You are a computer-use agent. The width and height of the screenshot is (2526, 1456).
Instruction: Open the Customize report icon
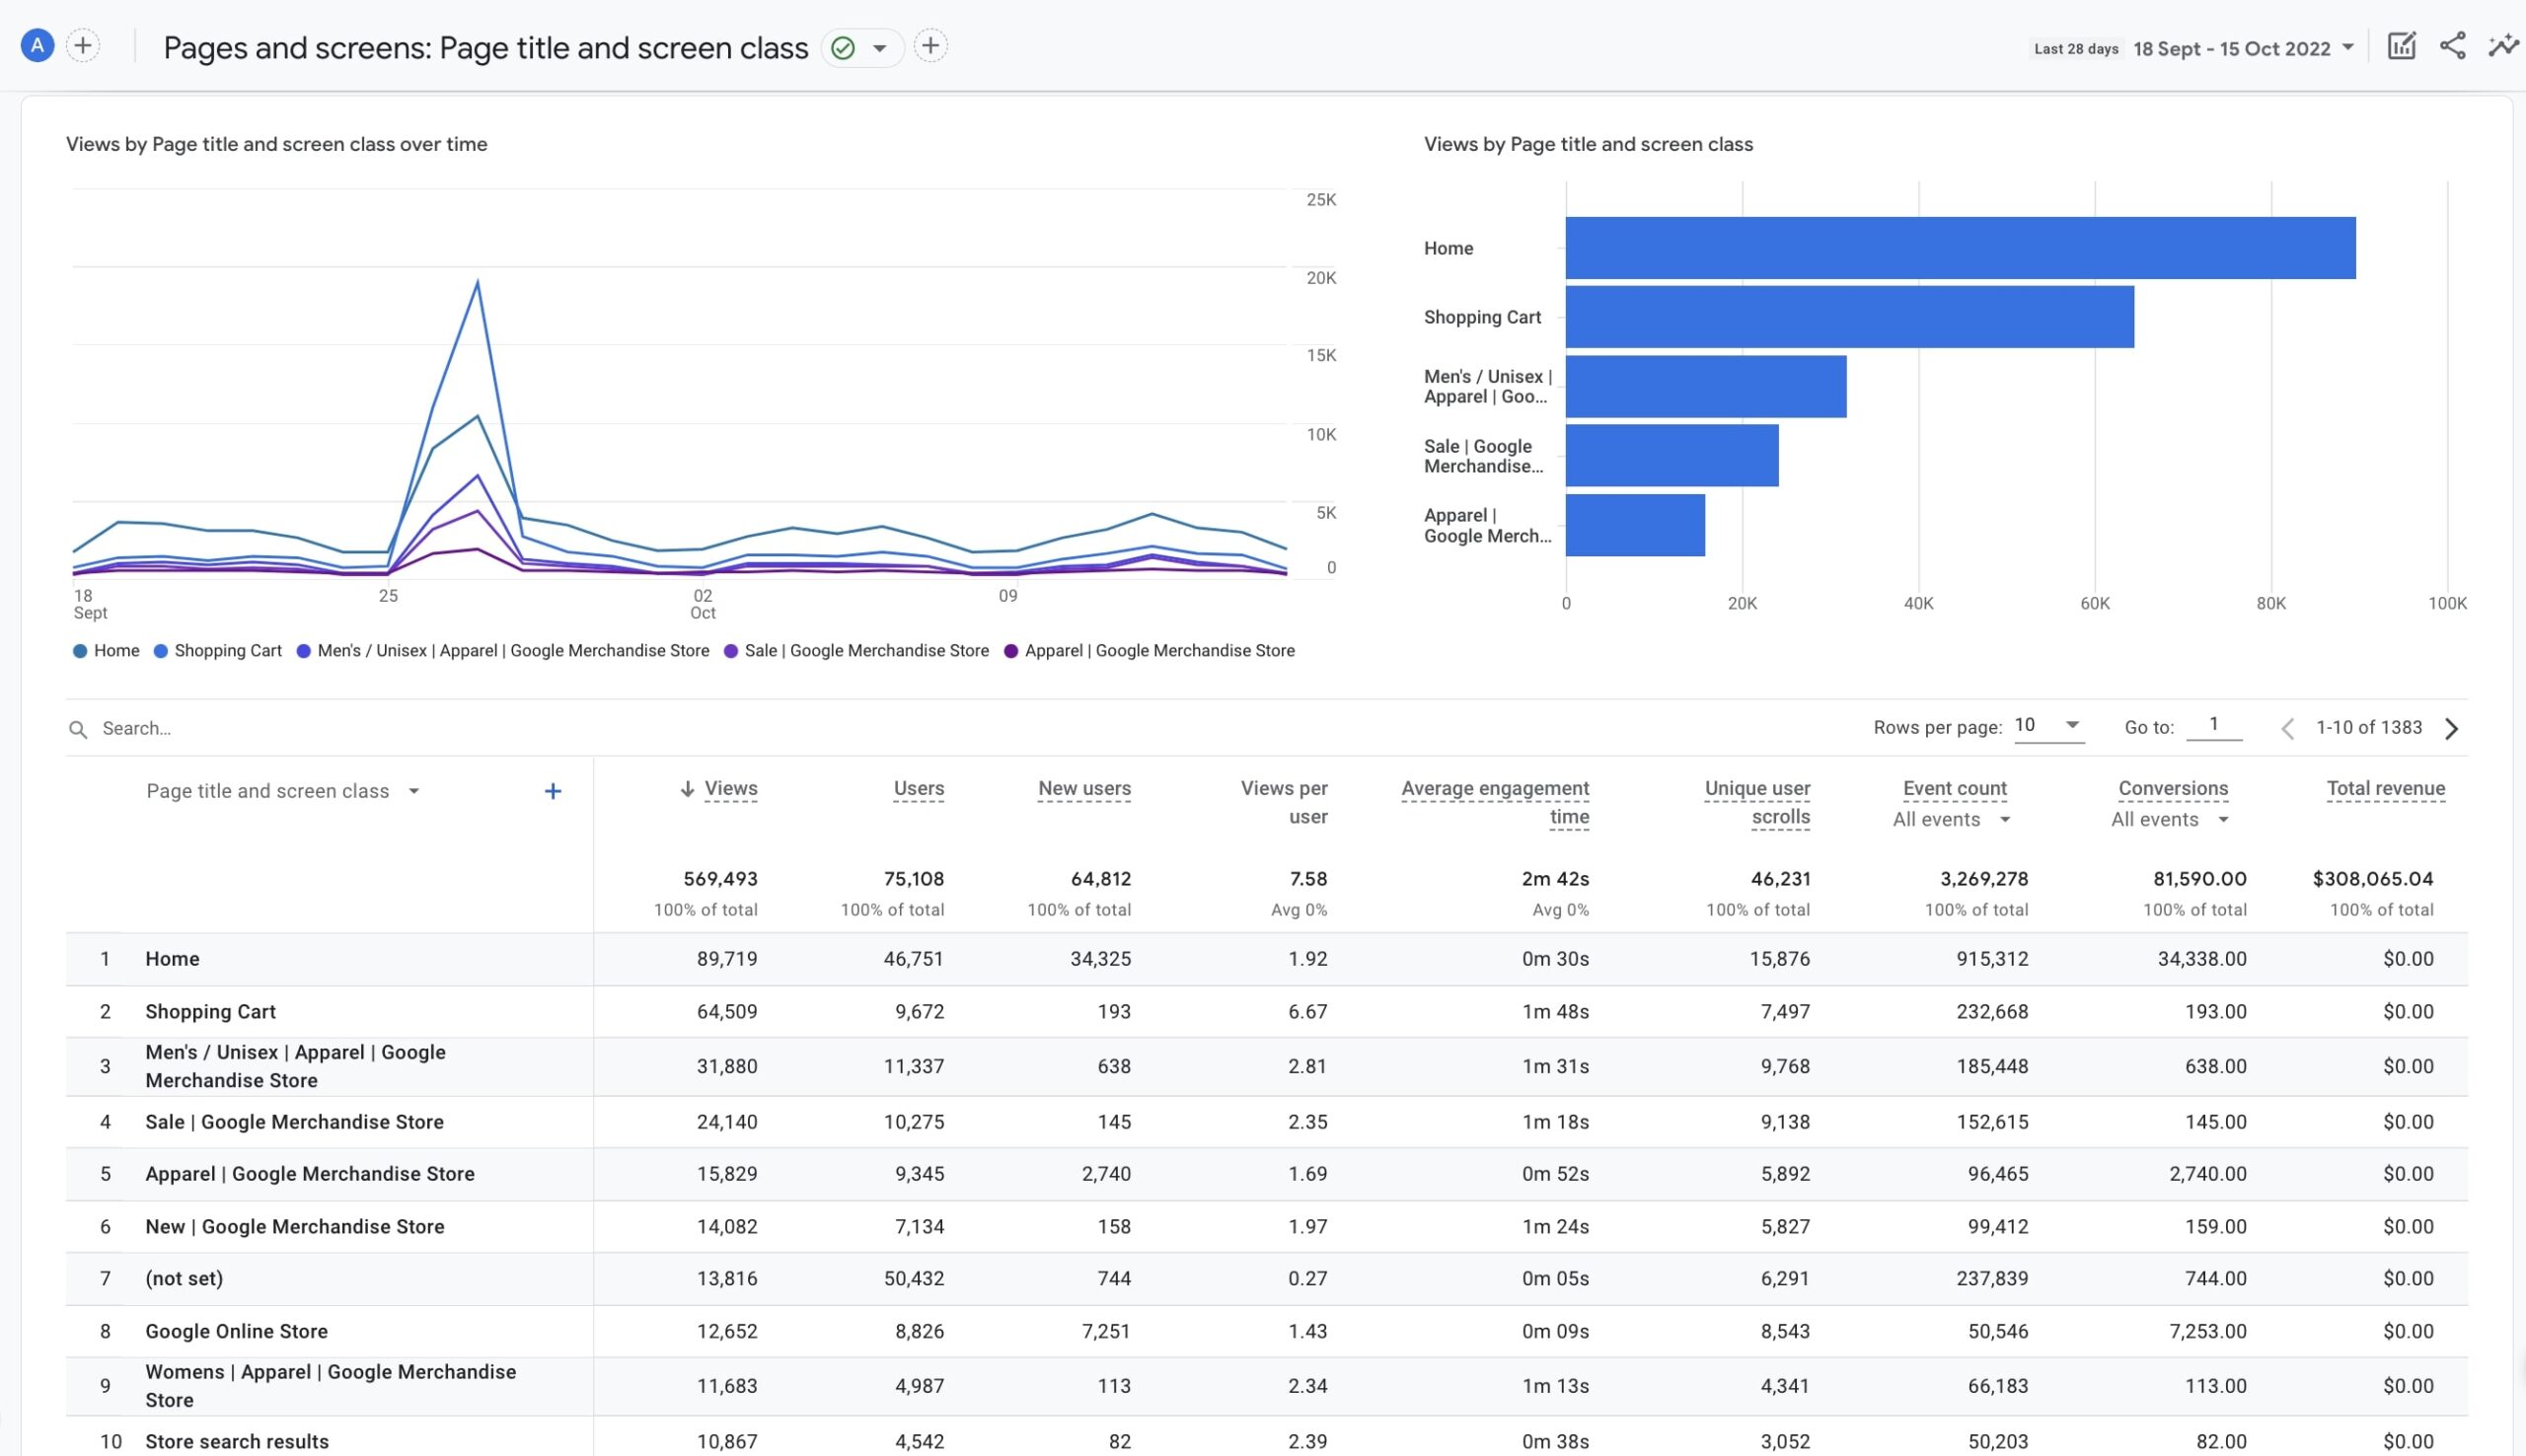click(2403, 46)
